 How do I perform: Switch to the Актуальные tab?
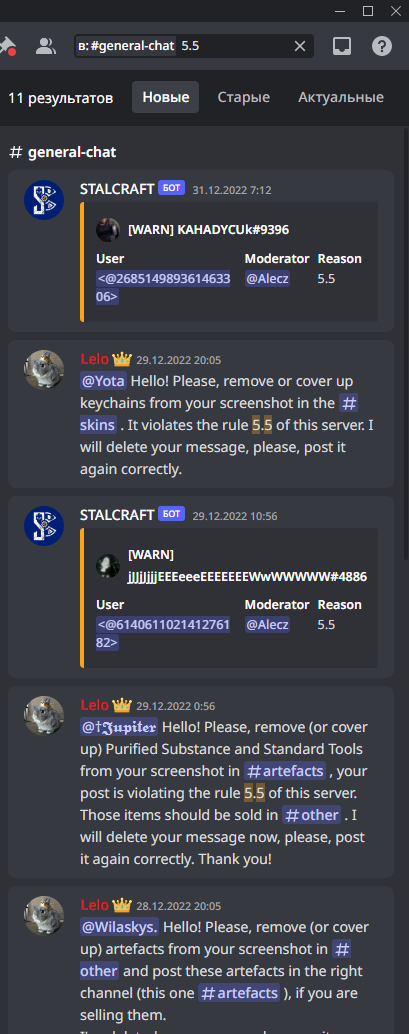[340, 98]
